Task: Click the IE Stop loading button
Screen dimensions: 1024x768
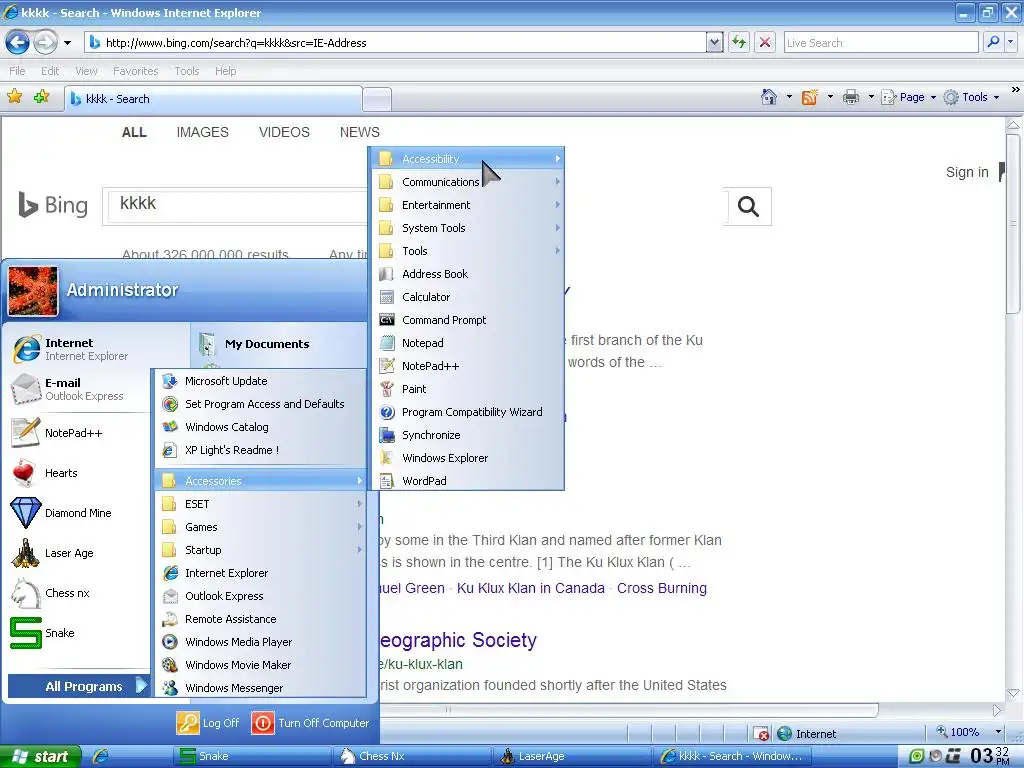Action: [765, 42]
